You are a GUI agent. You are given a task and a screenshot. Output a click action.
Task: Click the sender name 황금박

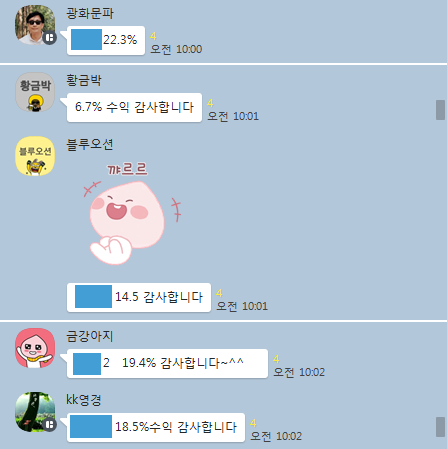(84, 80)
